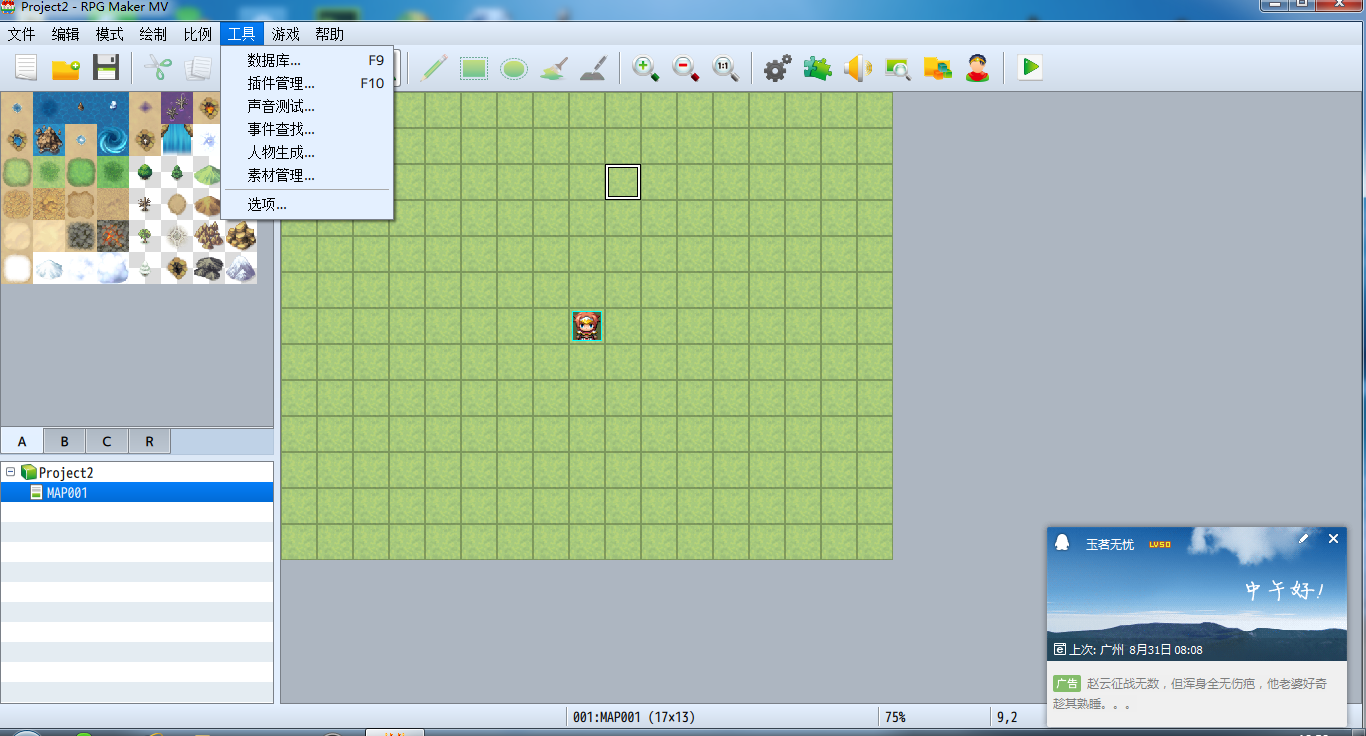Select the Ellipse drawing tool

[x=514, y=68]
